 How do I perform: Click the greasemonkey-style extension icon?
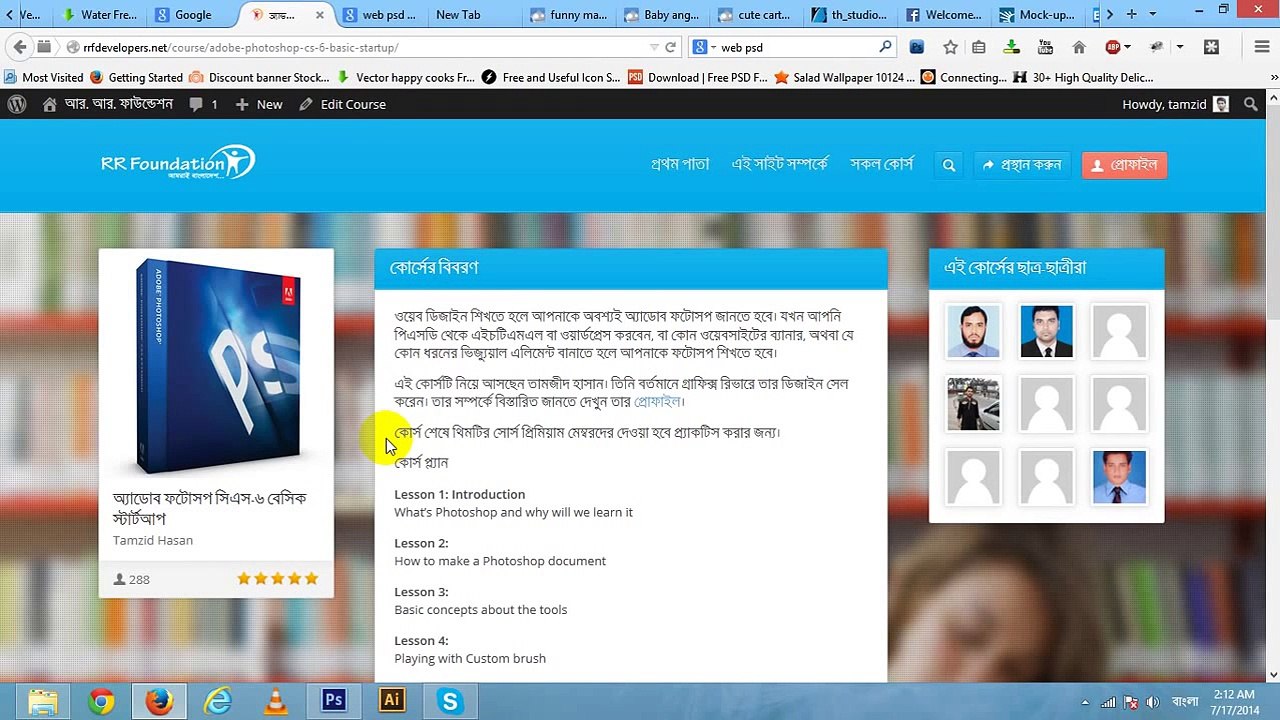pyautogui.click(x=1158, y=47)
